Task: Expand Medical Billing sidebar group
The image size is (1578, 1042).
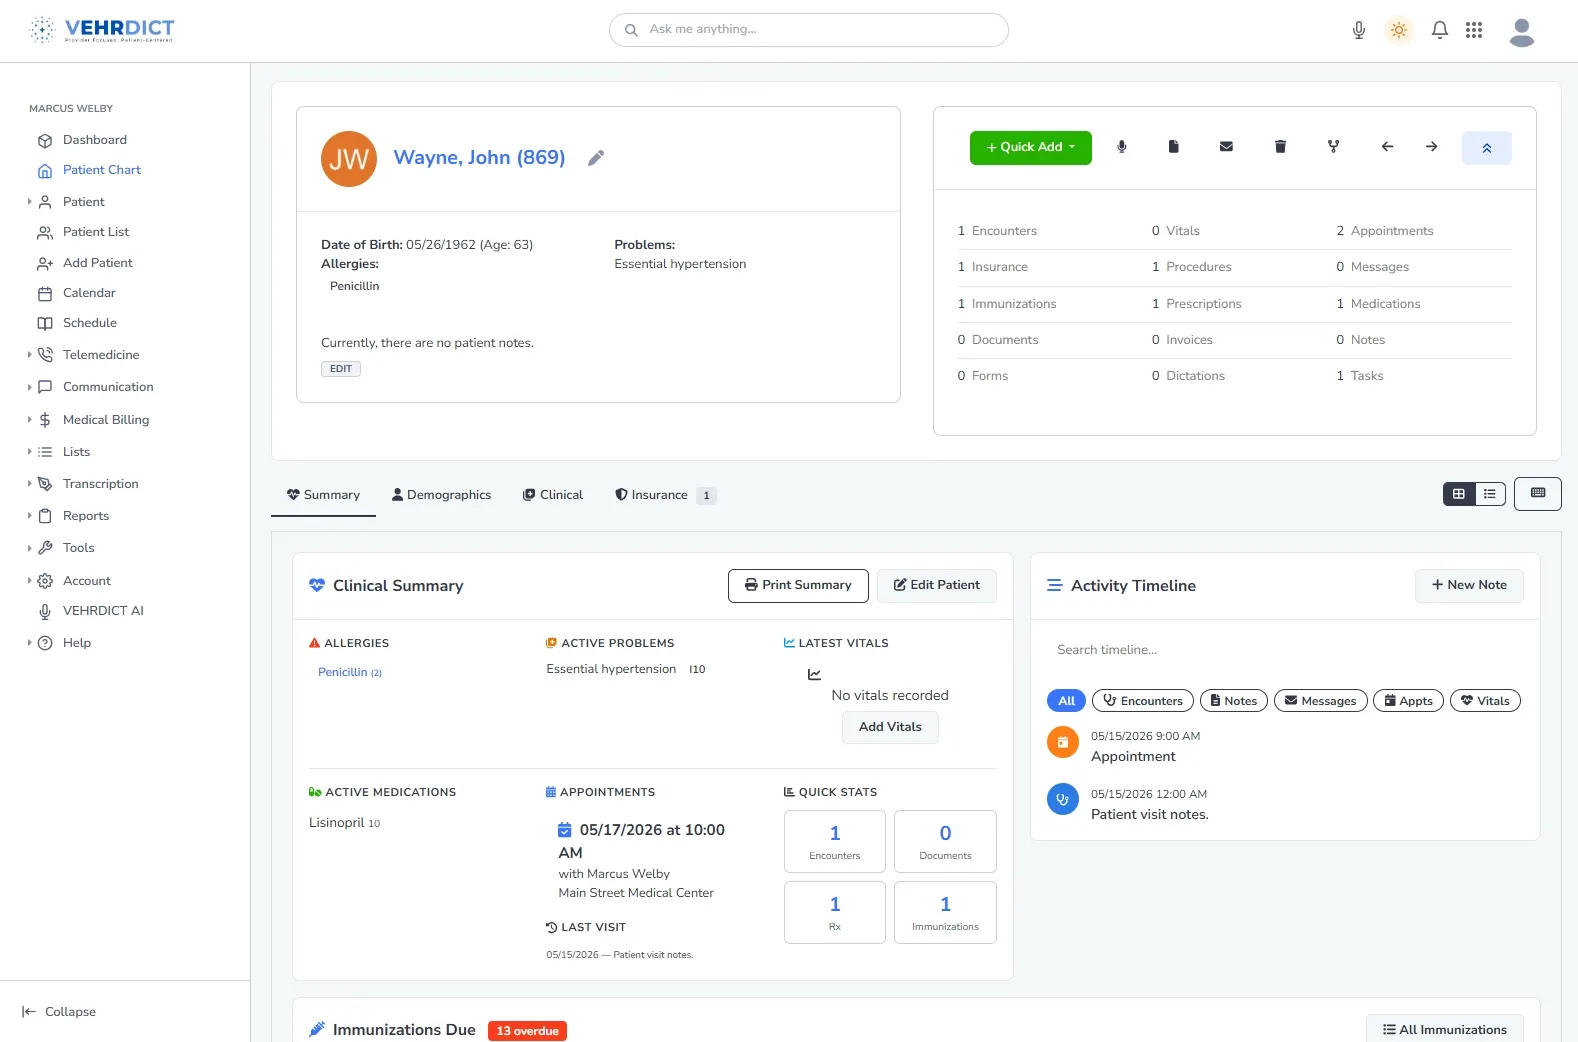Action: [106, 420]
